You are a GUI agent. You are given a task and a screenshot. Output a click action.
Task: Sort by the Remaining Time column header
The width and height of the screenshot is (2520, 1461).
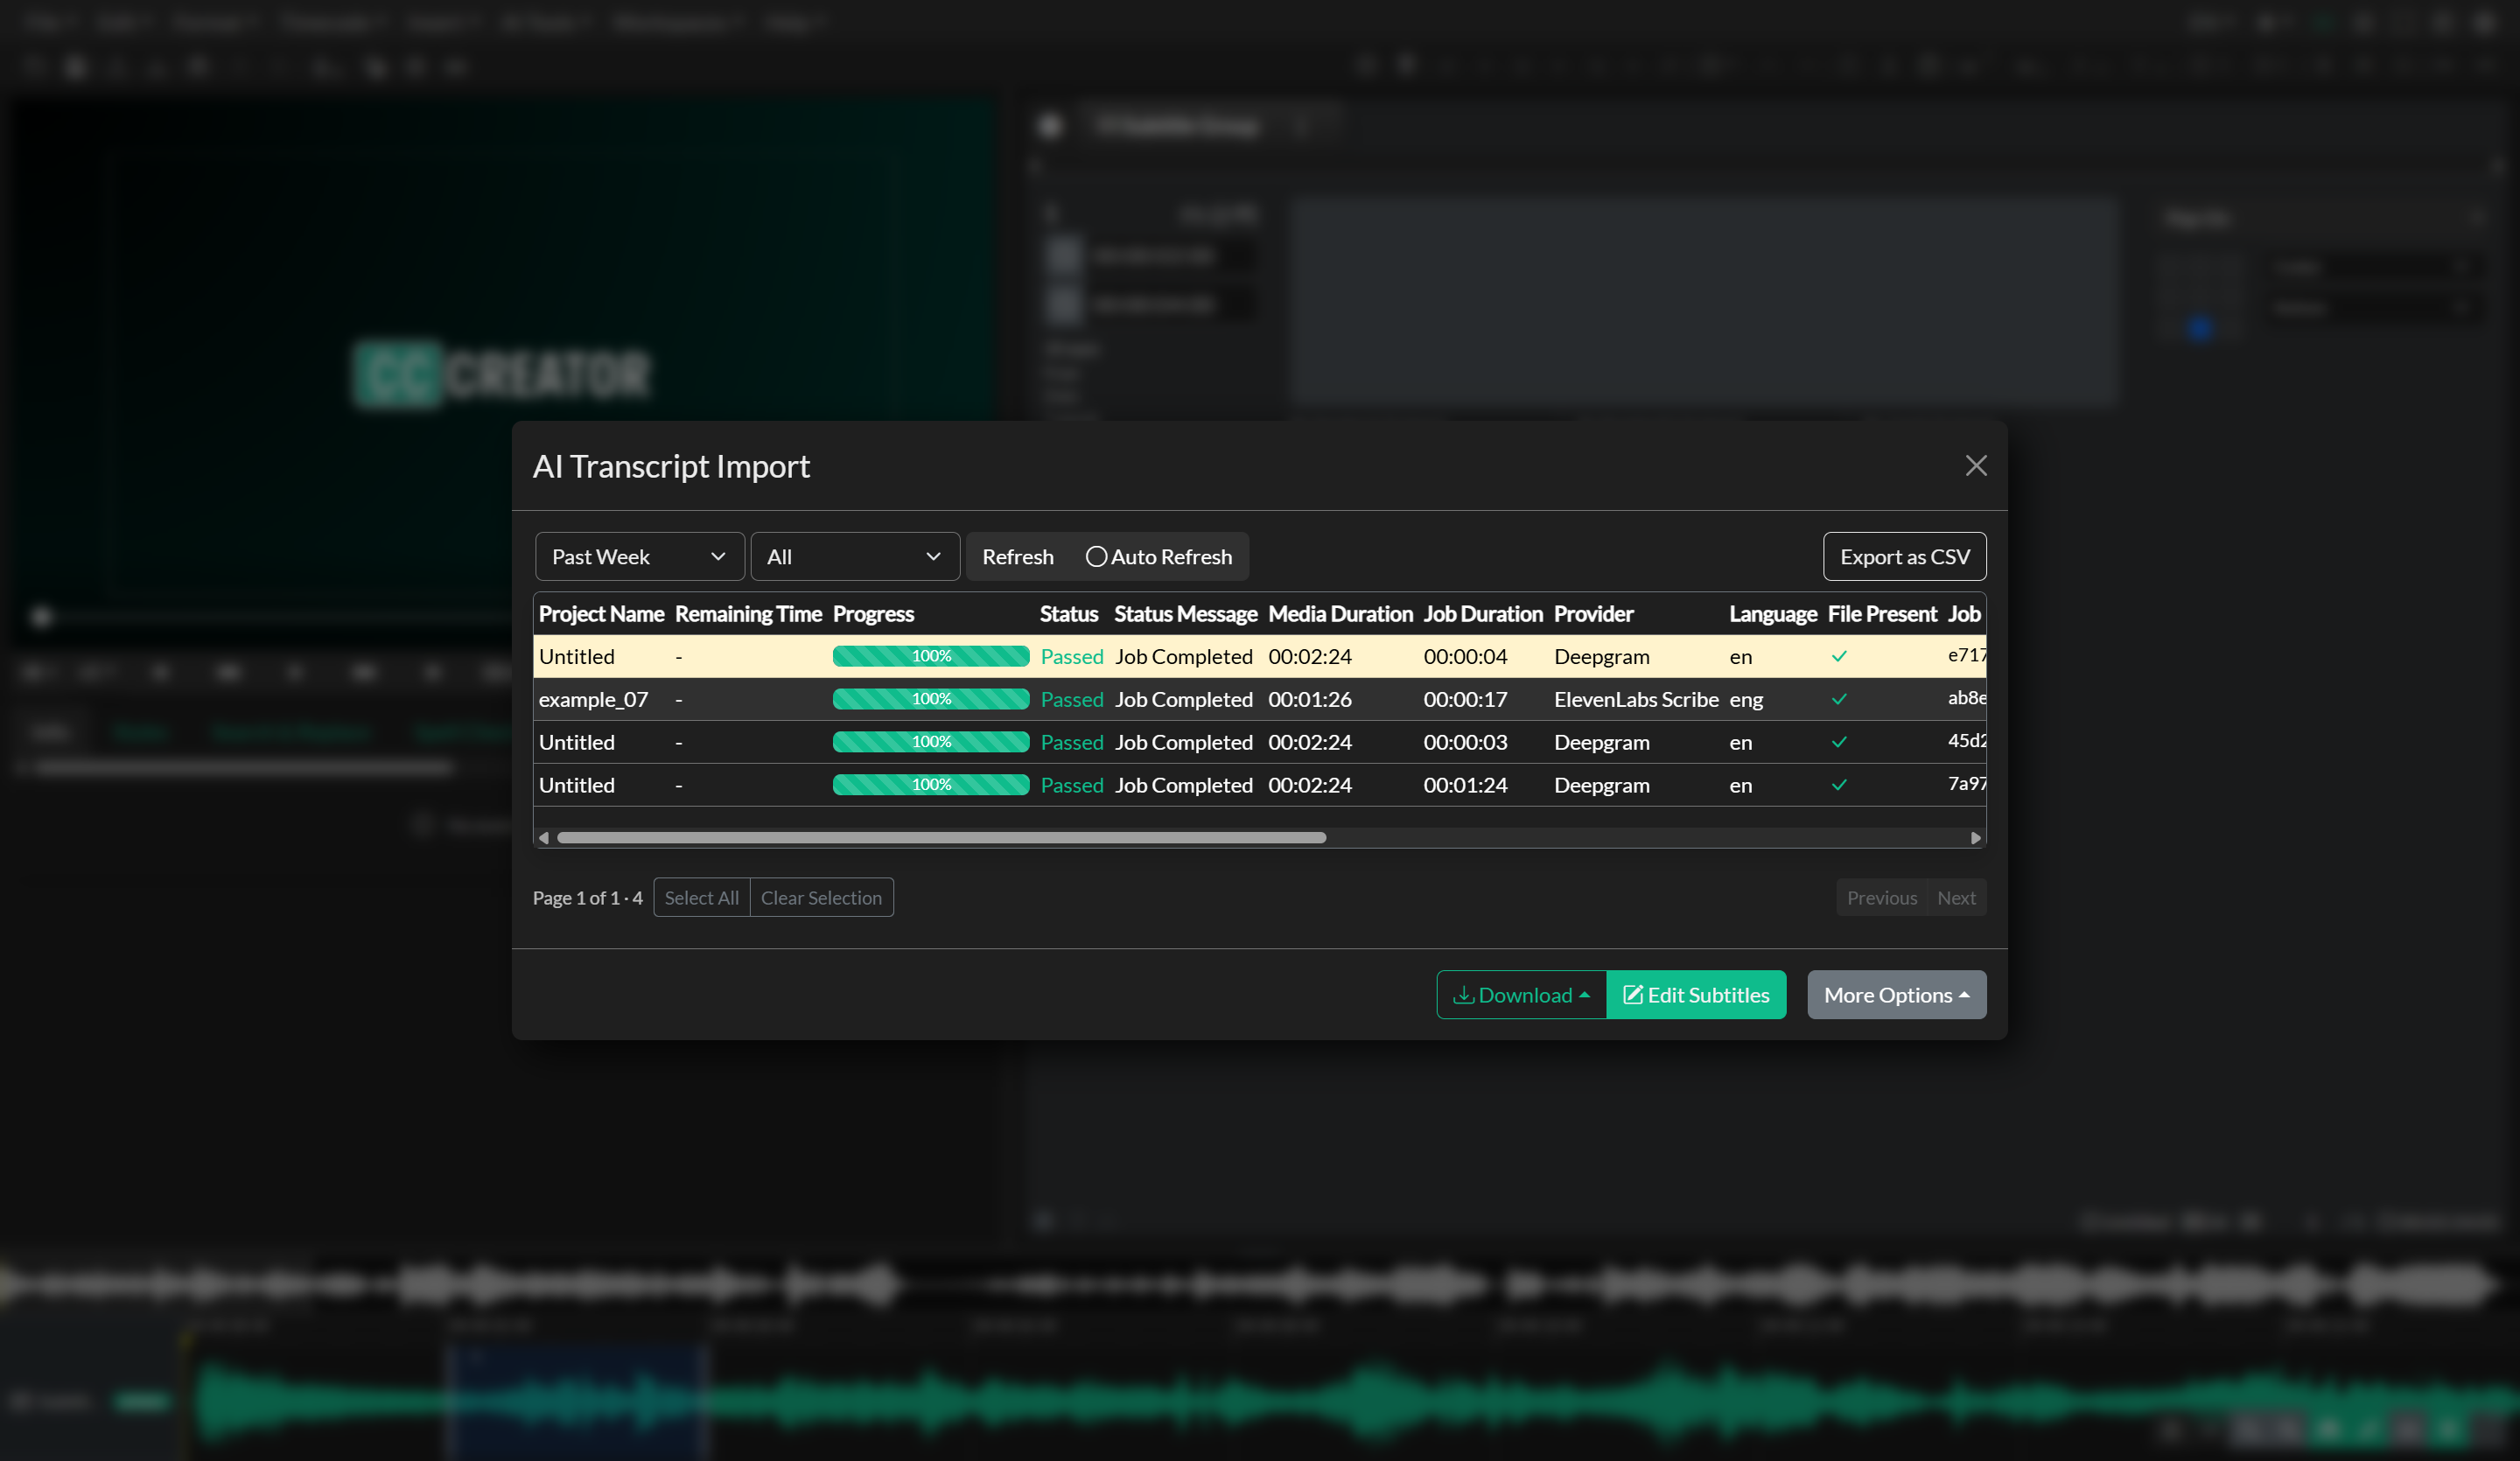pos(748,613)
